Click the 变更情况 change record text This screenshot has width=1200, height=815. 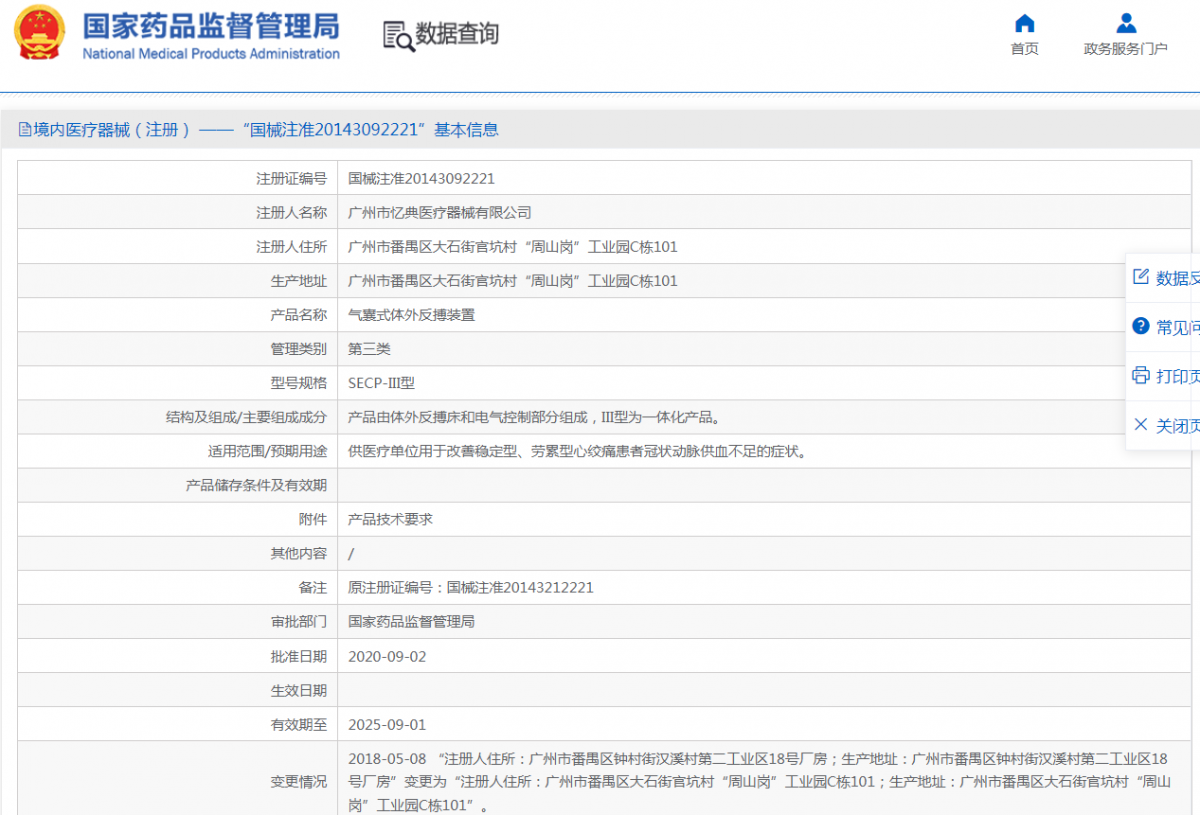click(758, 781)
